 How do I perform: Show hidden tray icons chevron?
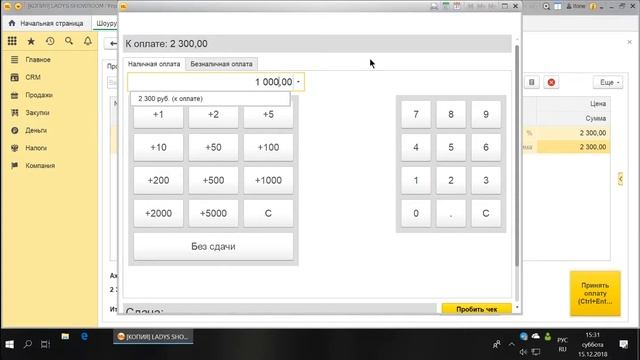pos(511,344)
